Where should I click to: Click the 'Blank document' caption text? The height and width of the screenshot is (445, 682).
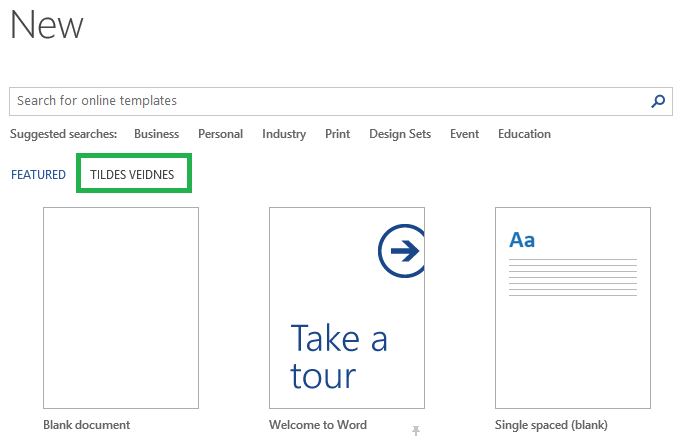[x=87, y=425]
